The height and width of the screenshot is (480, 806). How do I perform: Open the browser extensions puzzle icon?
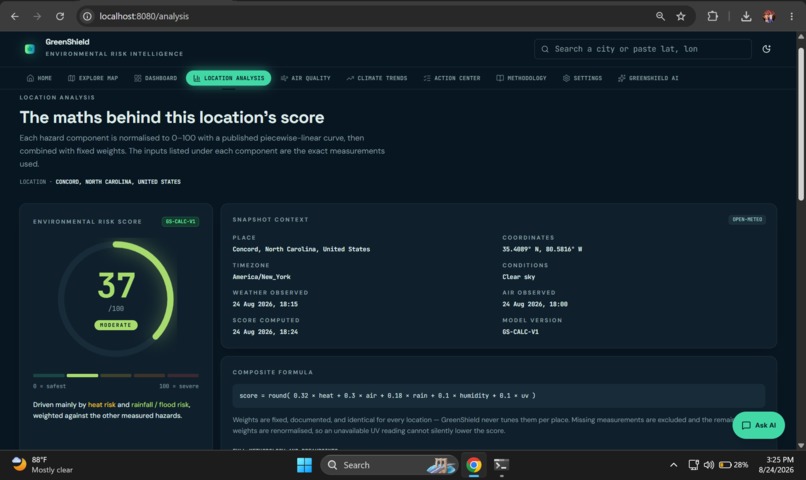coord(712,16)
